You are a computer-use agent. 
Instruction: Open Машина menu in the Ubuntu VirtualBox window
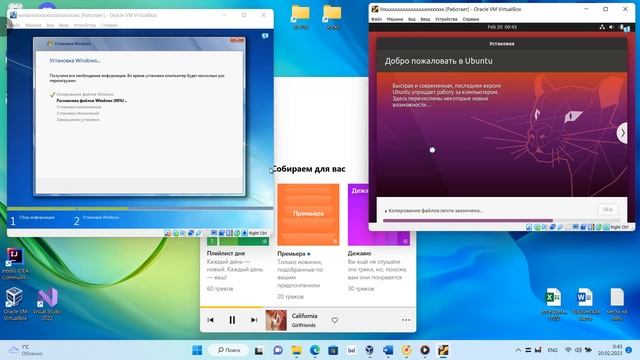click(394, 19)
